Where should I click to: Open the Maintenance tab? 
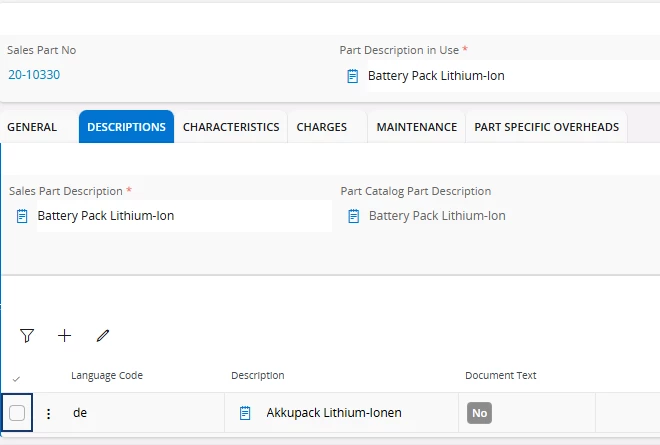[x=417, y=127]
